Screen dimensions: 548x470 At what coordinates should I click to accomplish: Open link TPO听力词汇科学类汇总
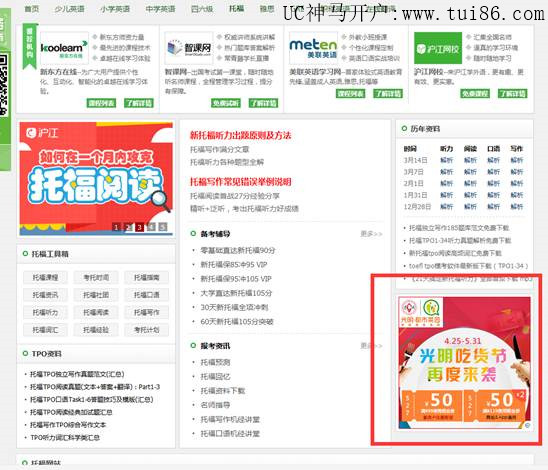[65, 438]
